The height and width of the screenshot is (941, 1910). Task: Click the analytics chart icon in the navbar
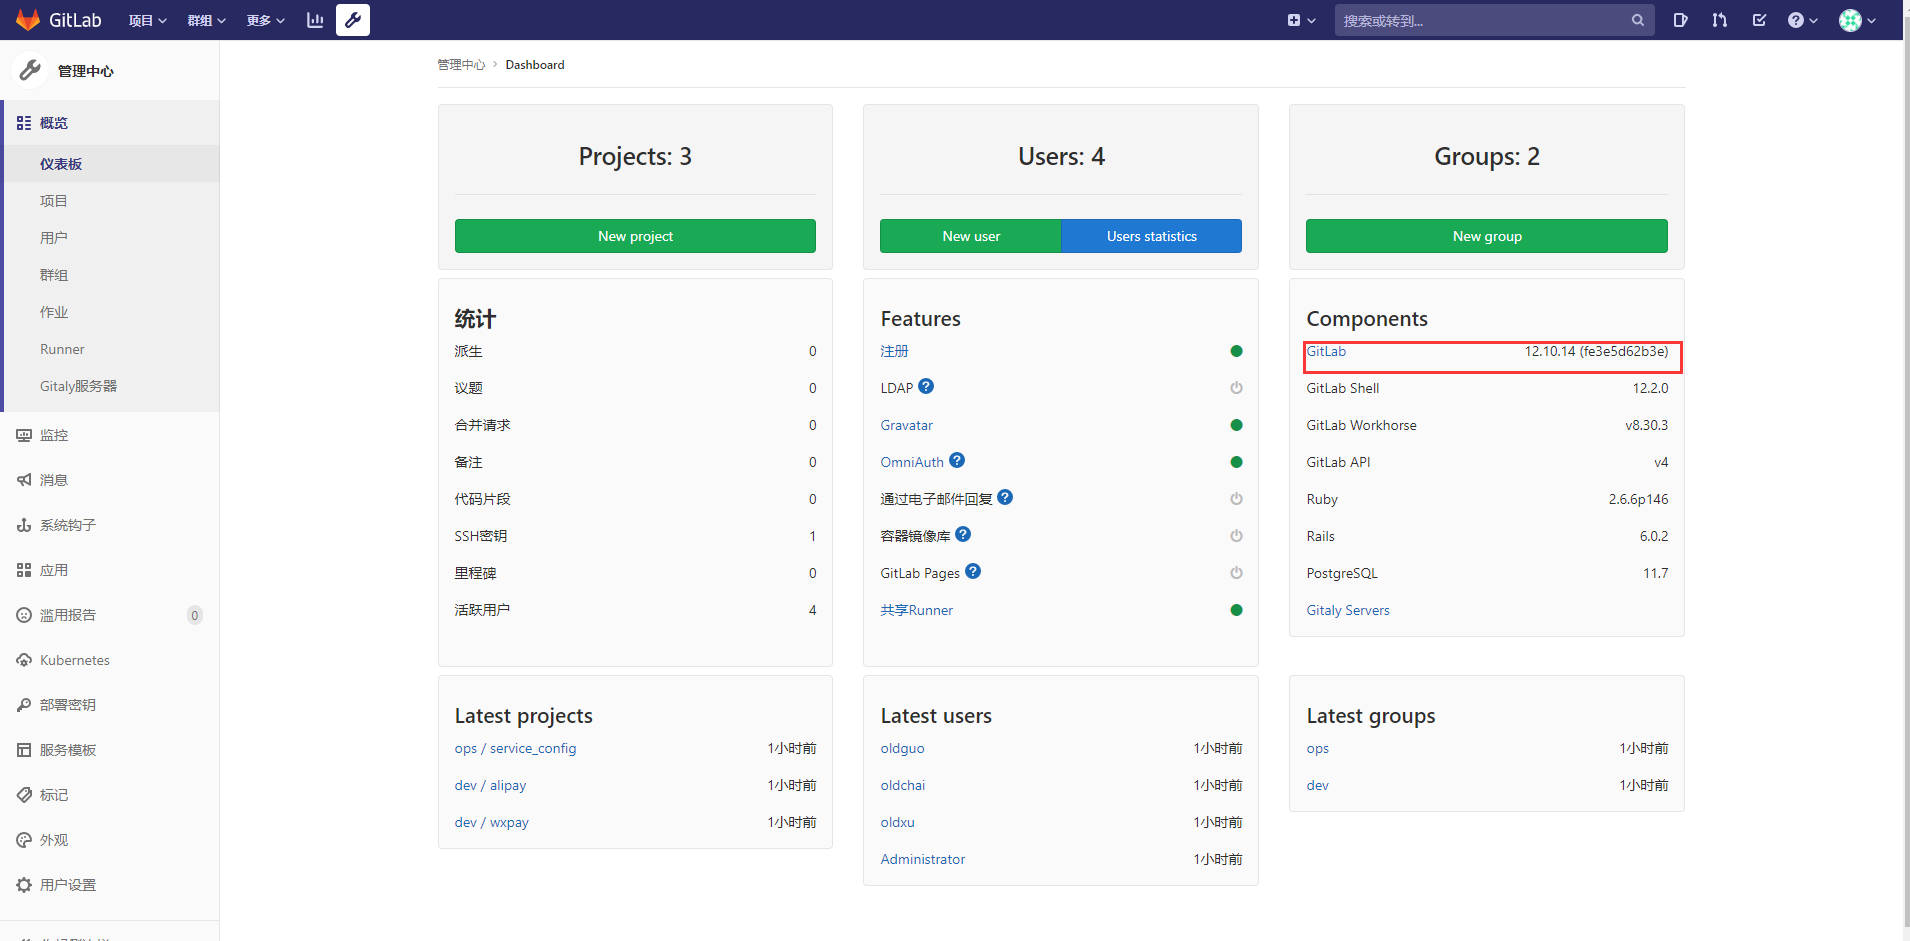[314, 20]
